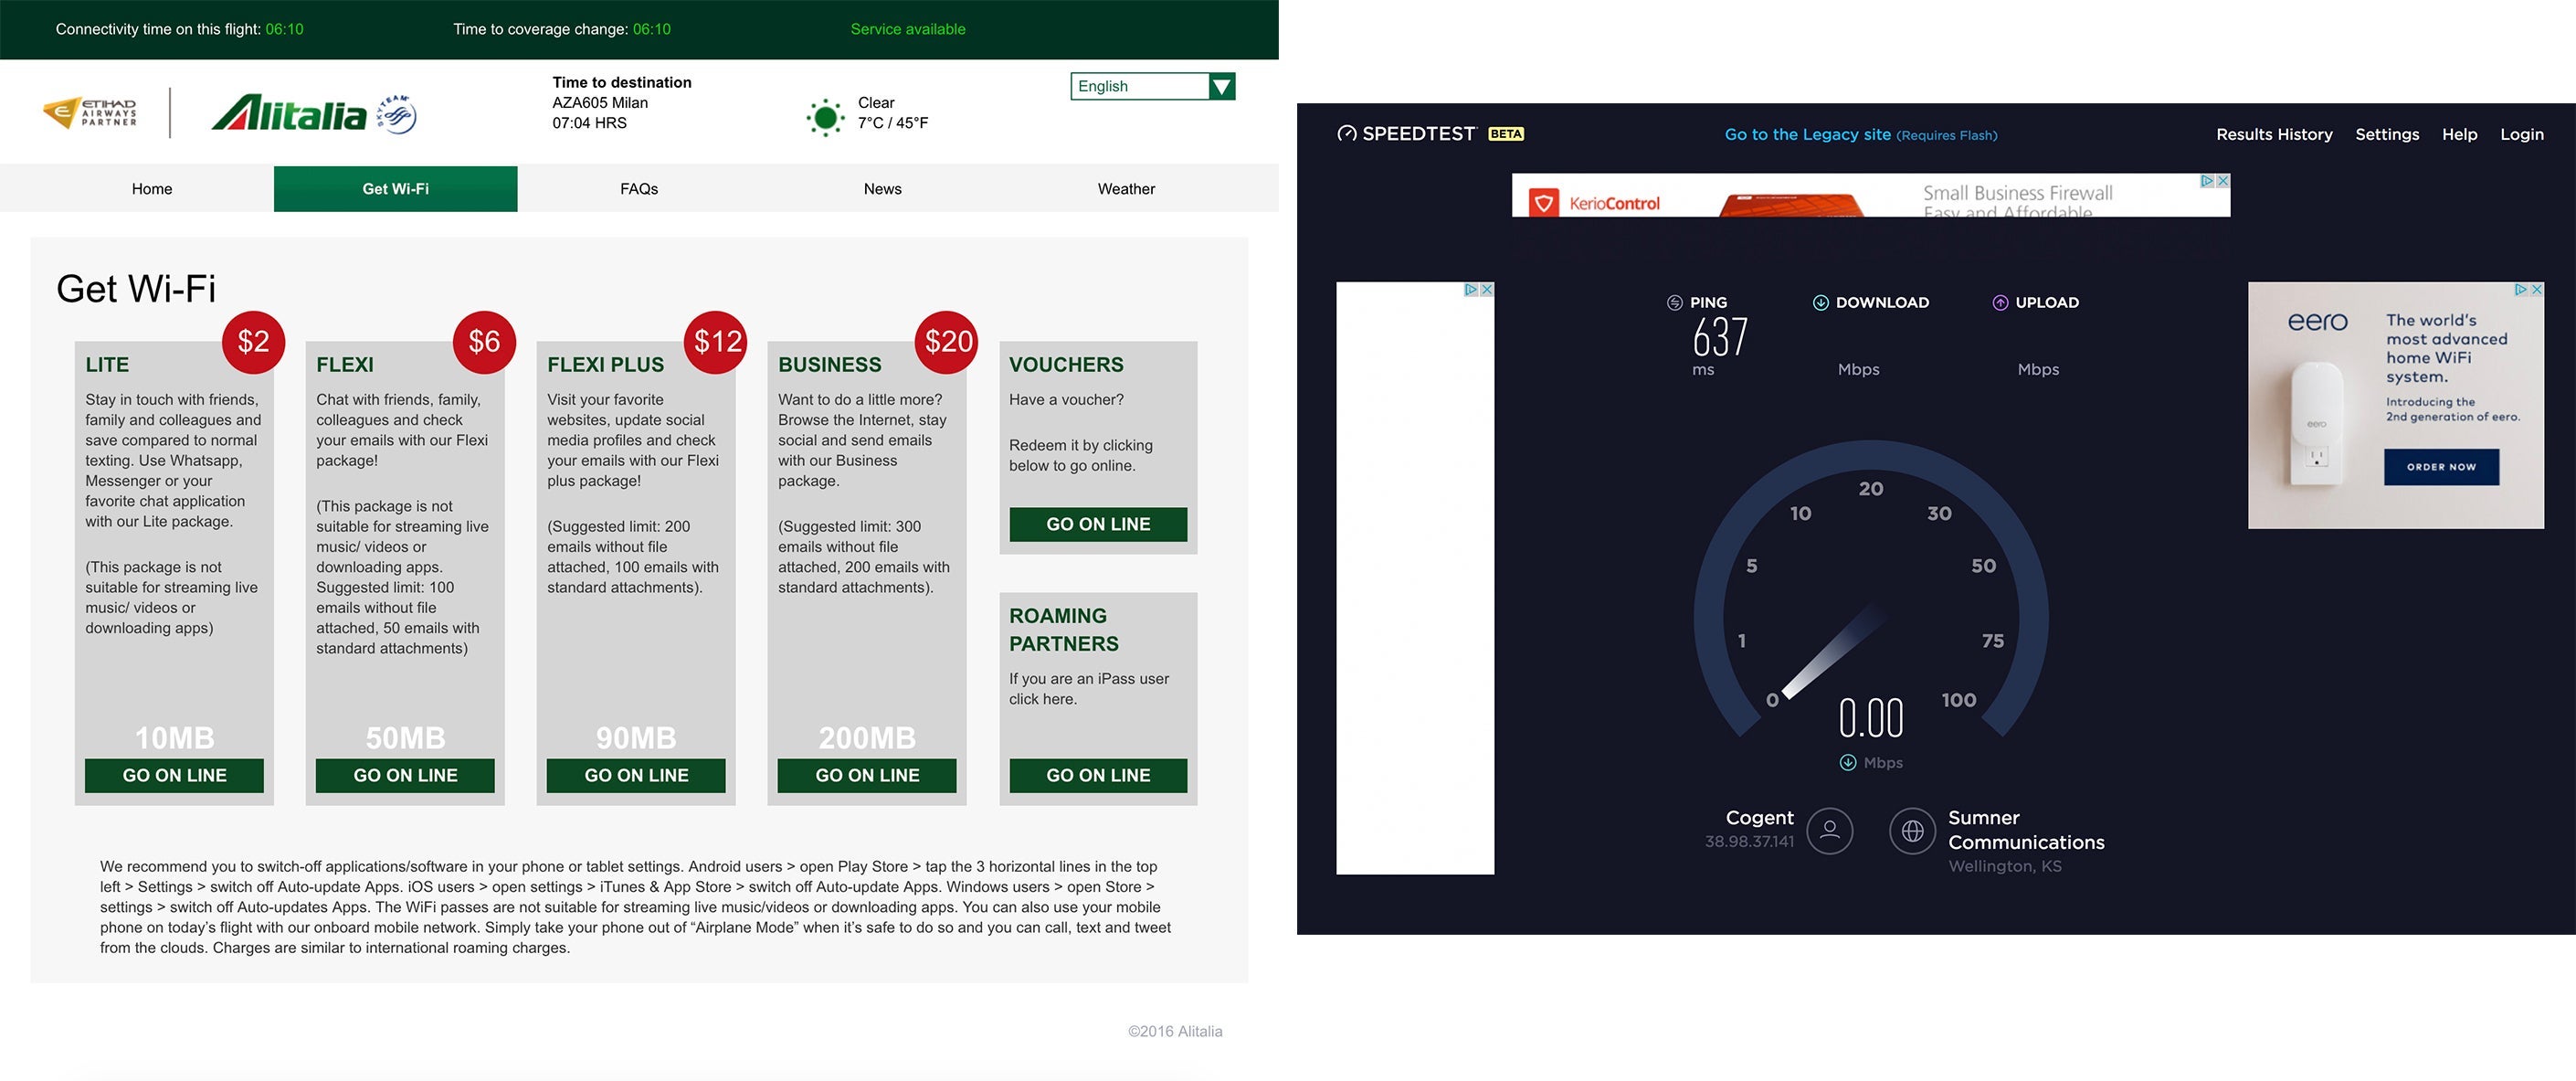Go to the Home tab
2576x1081 pixels.
[152, 189]
